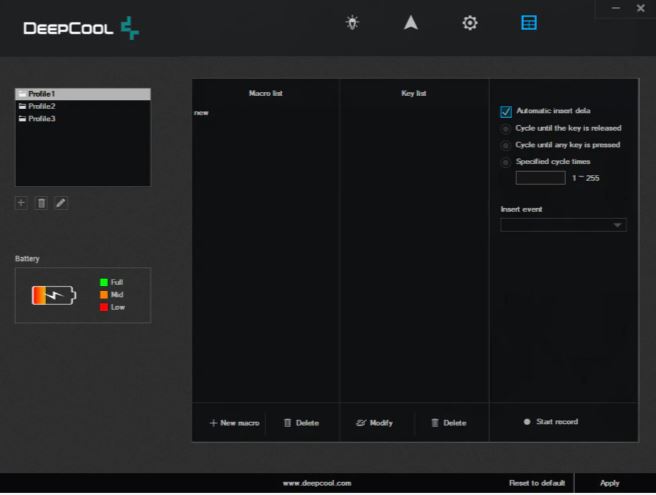Screen dimensions: 656x495
Task: Click the battery status icon
Action: pyautogui.click(x=53, y=295)
